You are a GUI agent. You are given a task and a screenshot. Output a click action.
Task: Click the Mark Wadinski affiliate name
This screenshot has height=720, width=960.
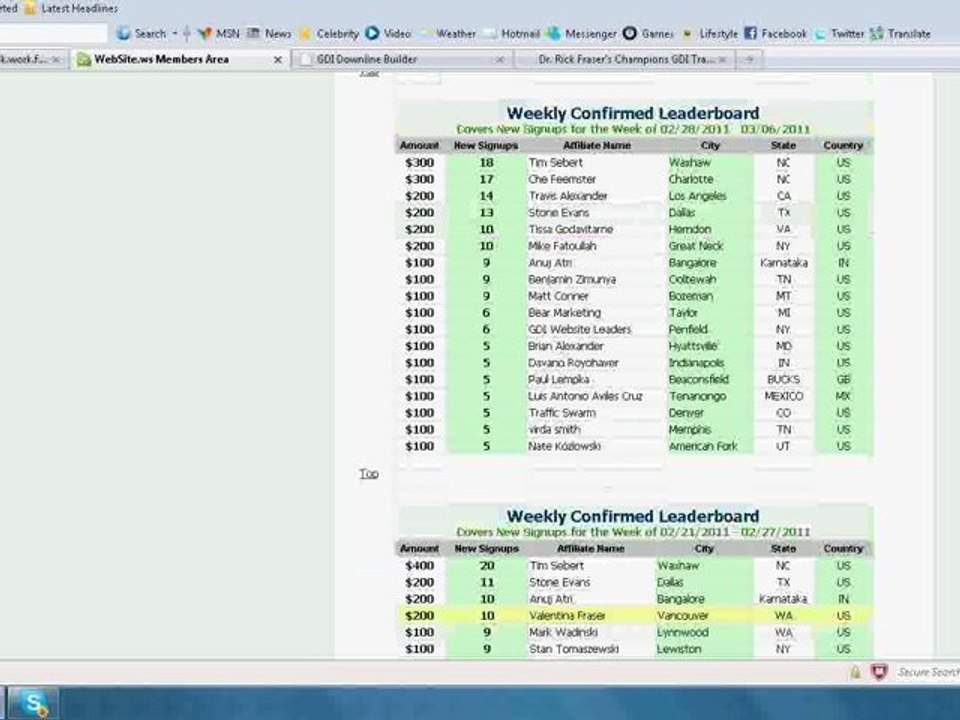[563, 632]
